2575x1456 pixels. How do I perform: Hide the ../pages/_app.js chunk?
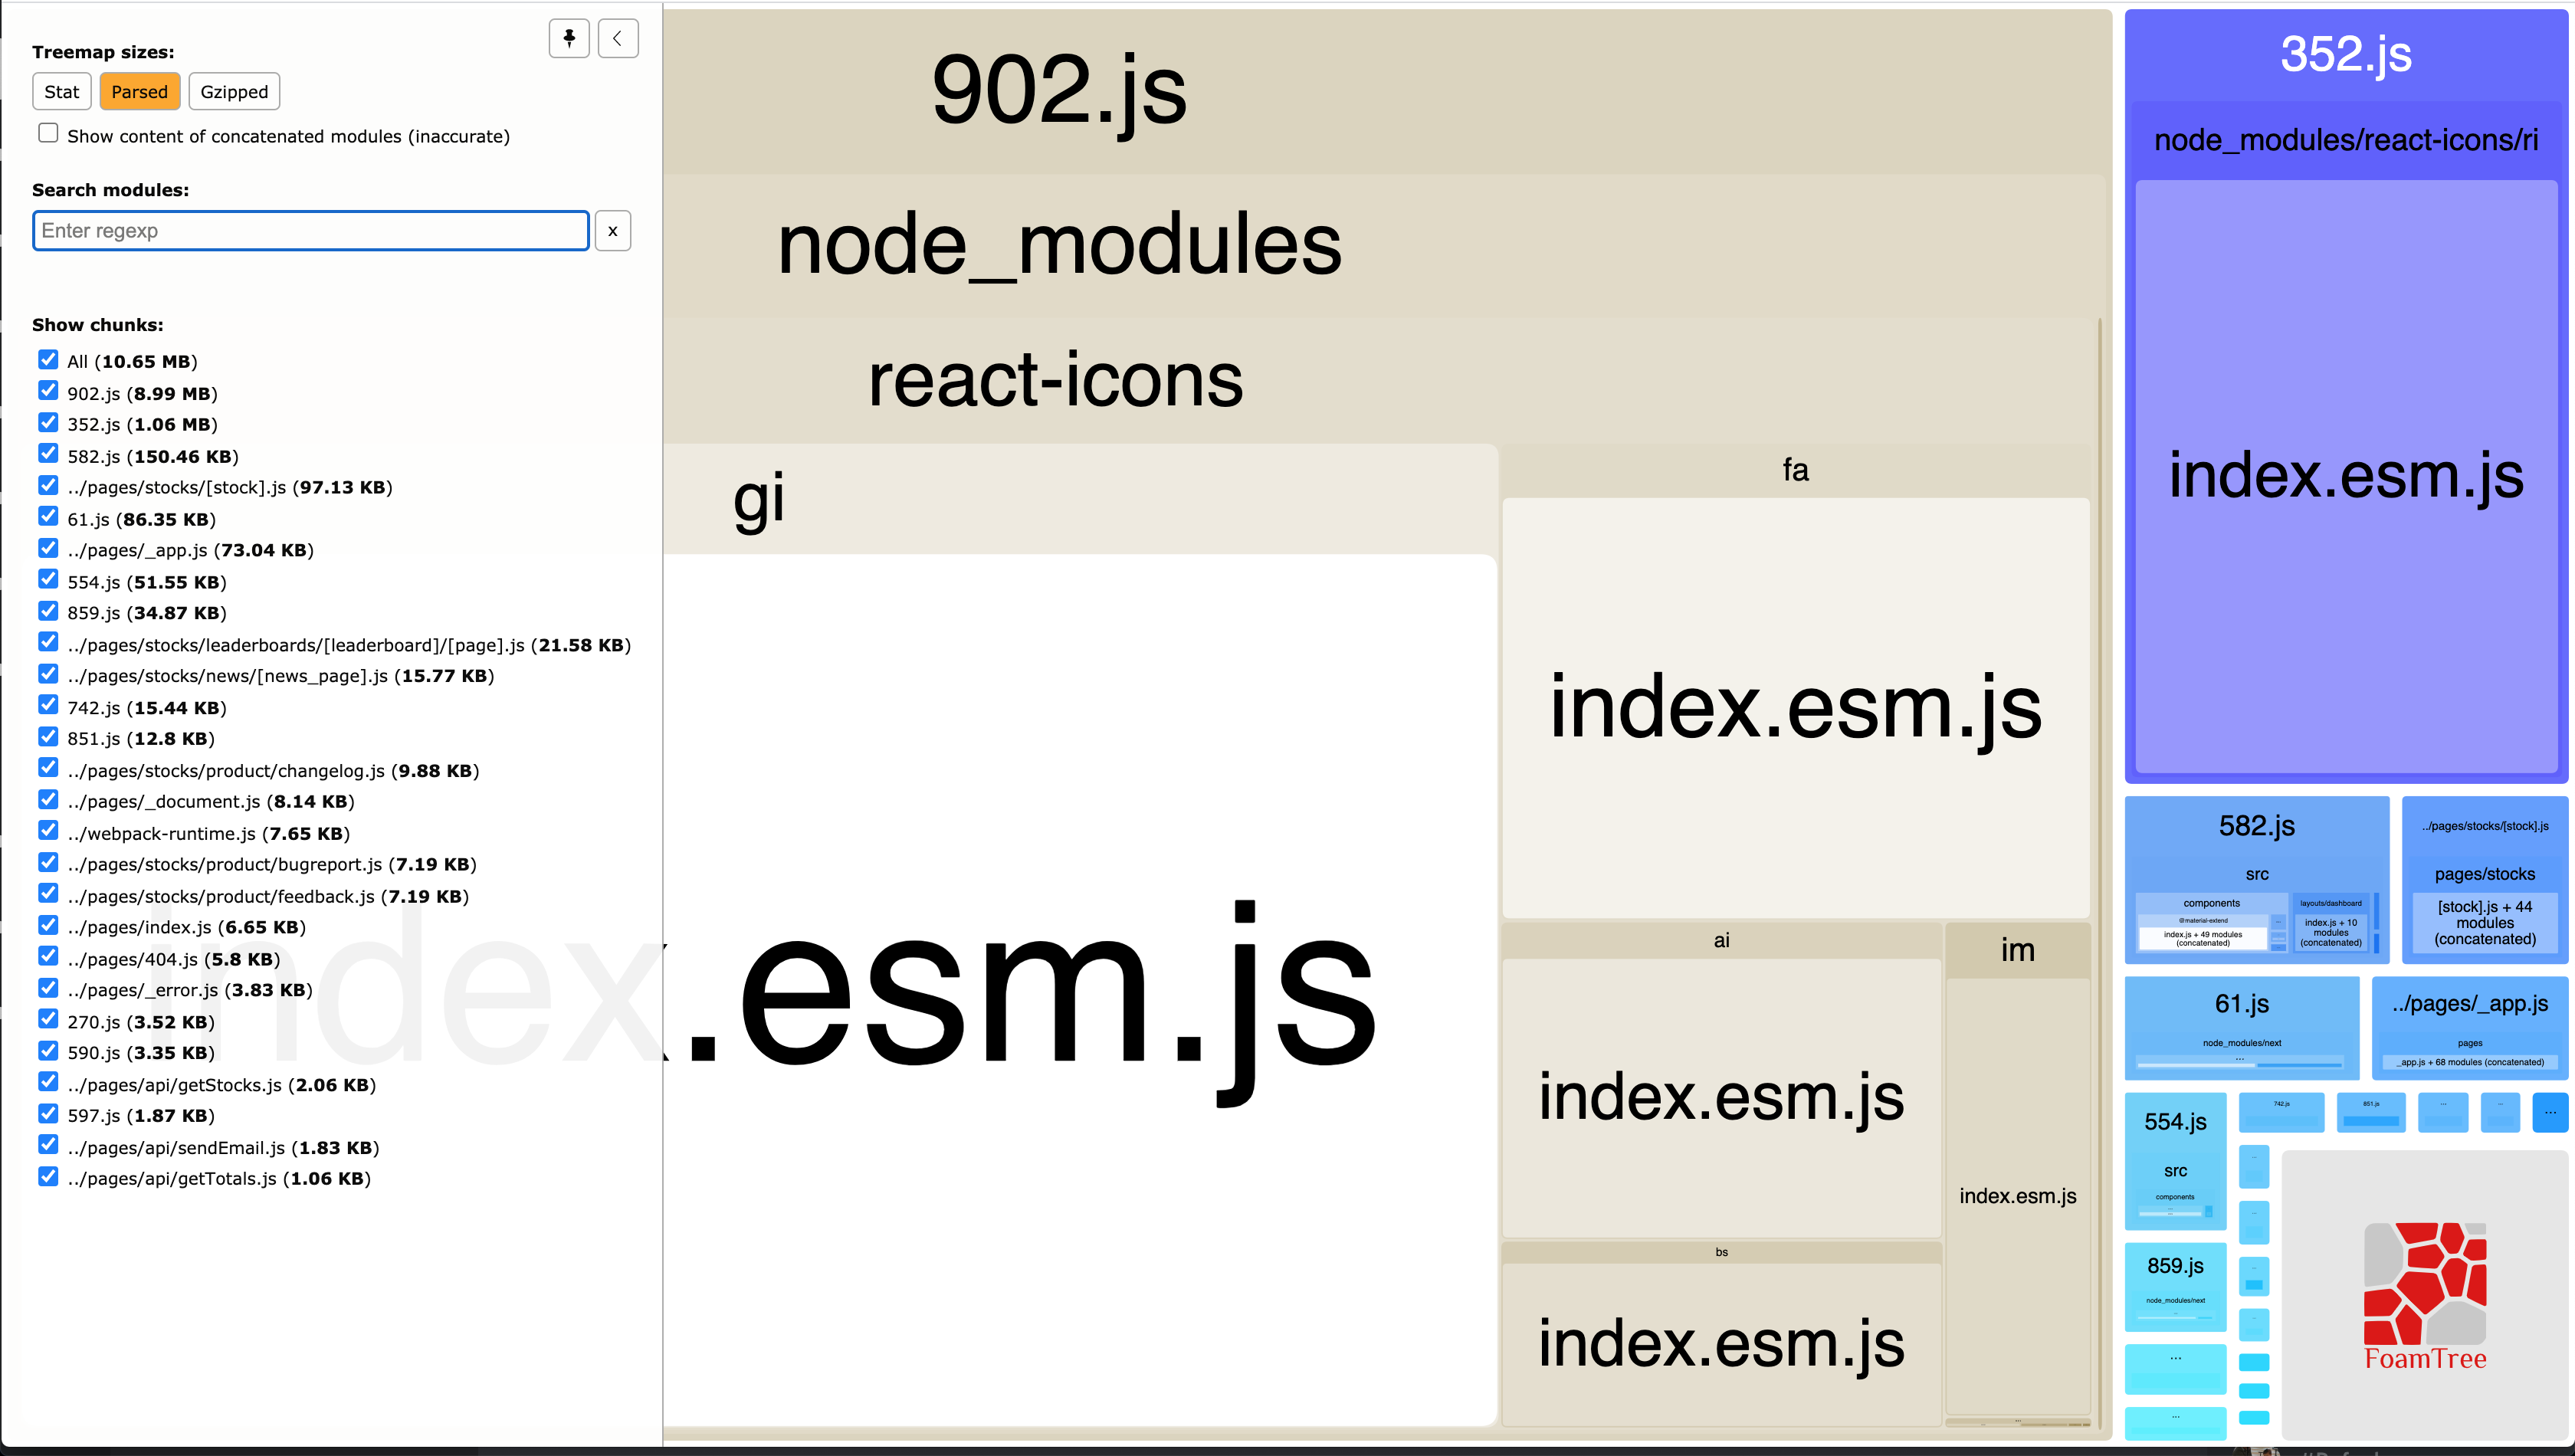(x=48, y=547)
